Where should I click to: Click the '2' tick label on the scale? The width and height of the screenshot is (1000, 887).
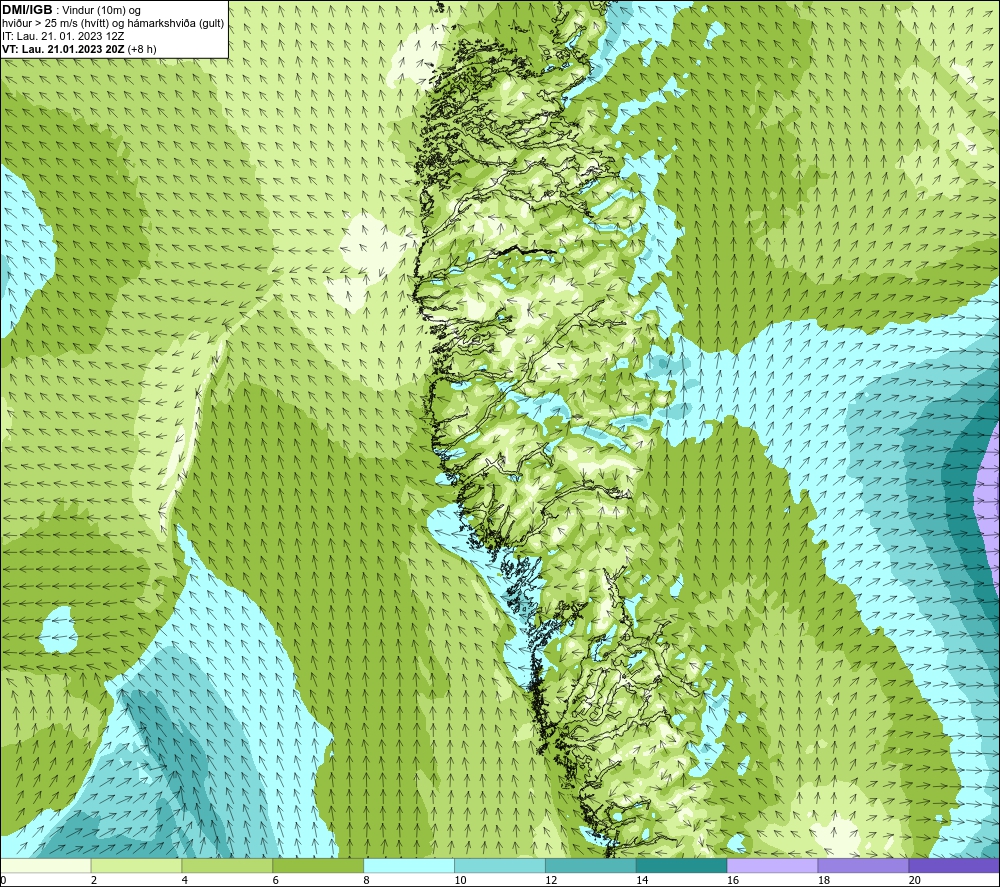point(94,880)
